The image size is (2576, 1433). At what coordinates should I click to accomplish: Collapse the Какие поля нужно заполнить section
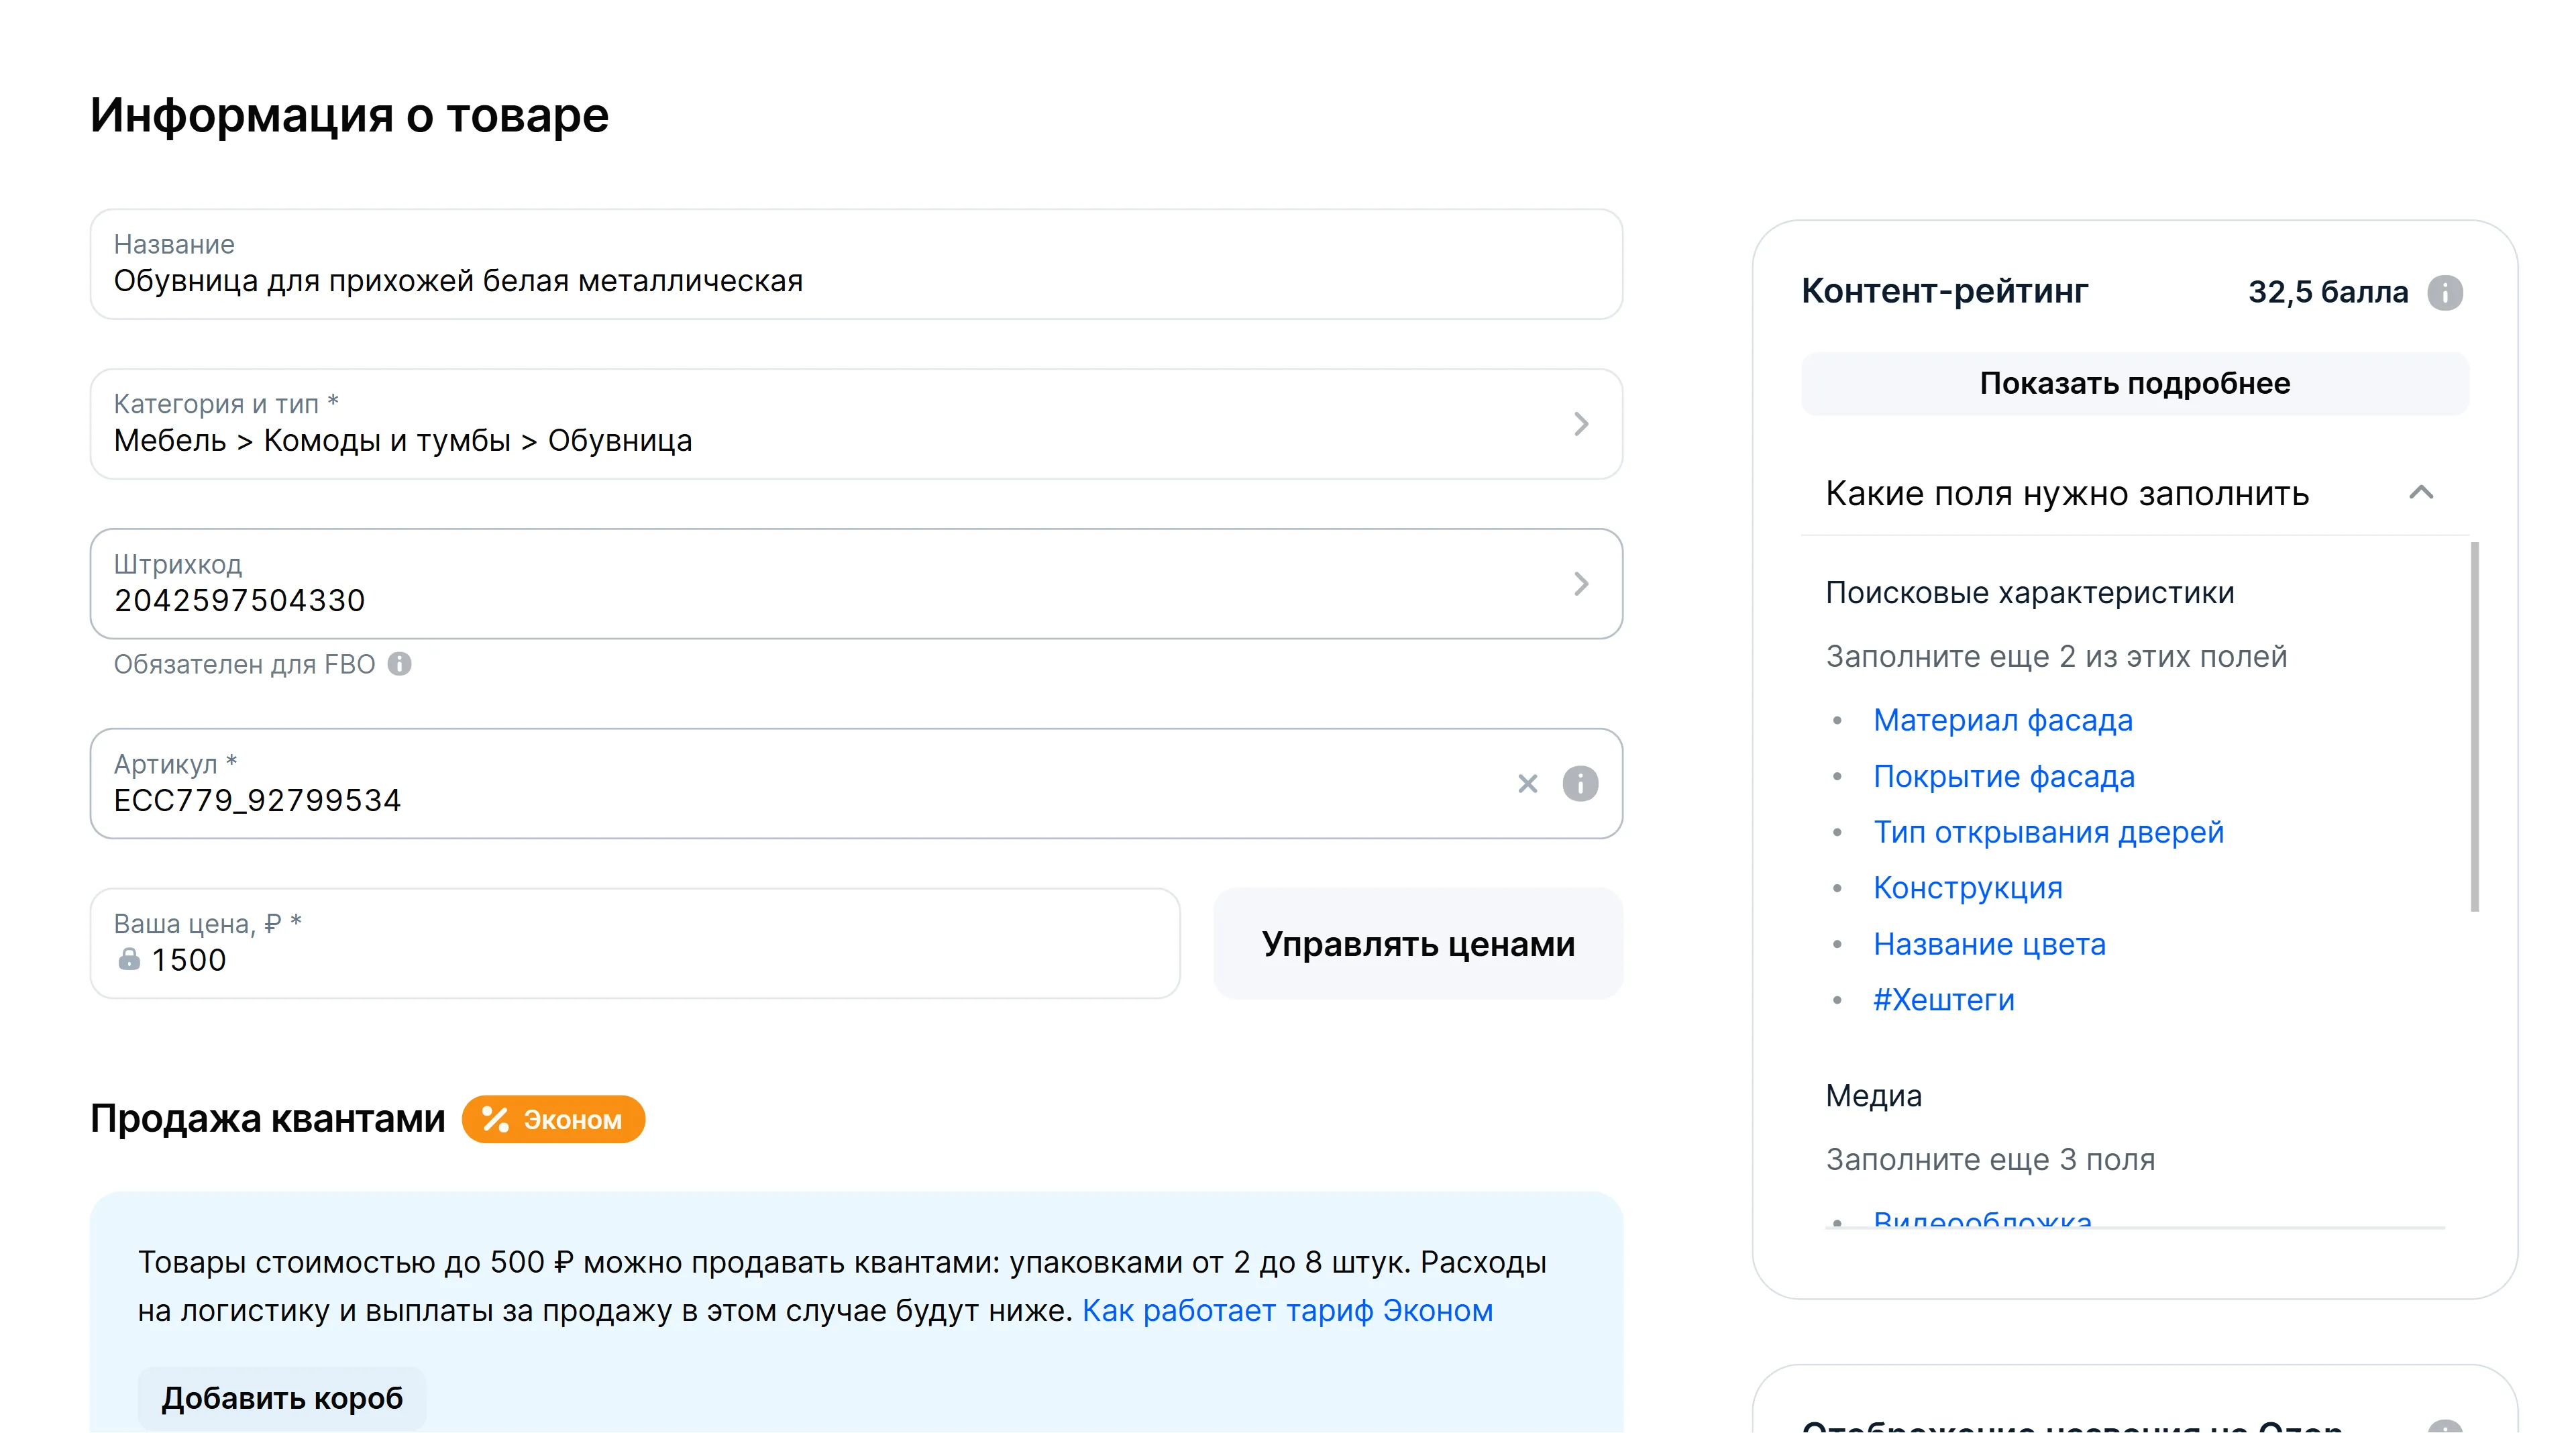coord(2420,493)
